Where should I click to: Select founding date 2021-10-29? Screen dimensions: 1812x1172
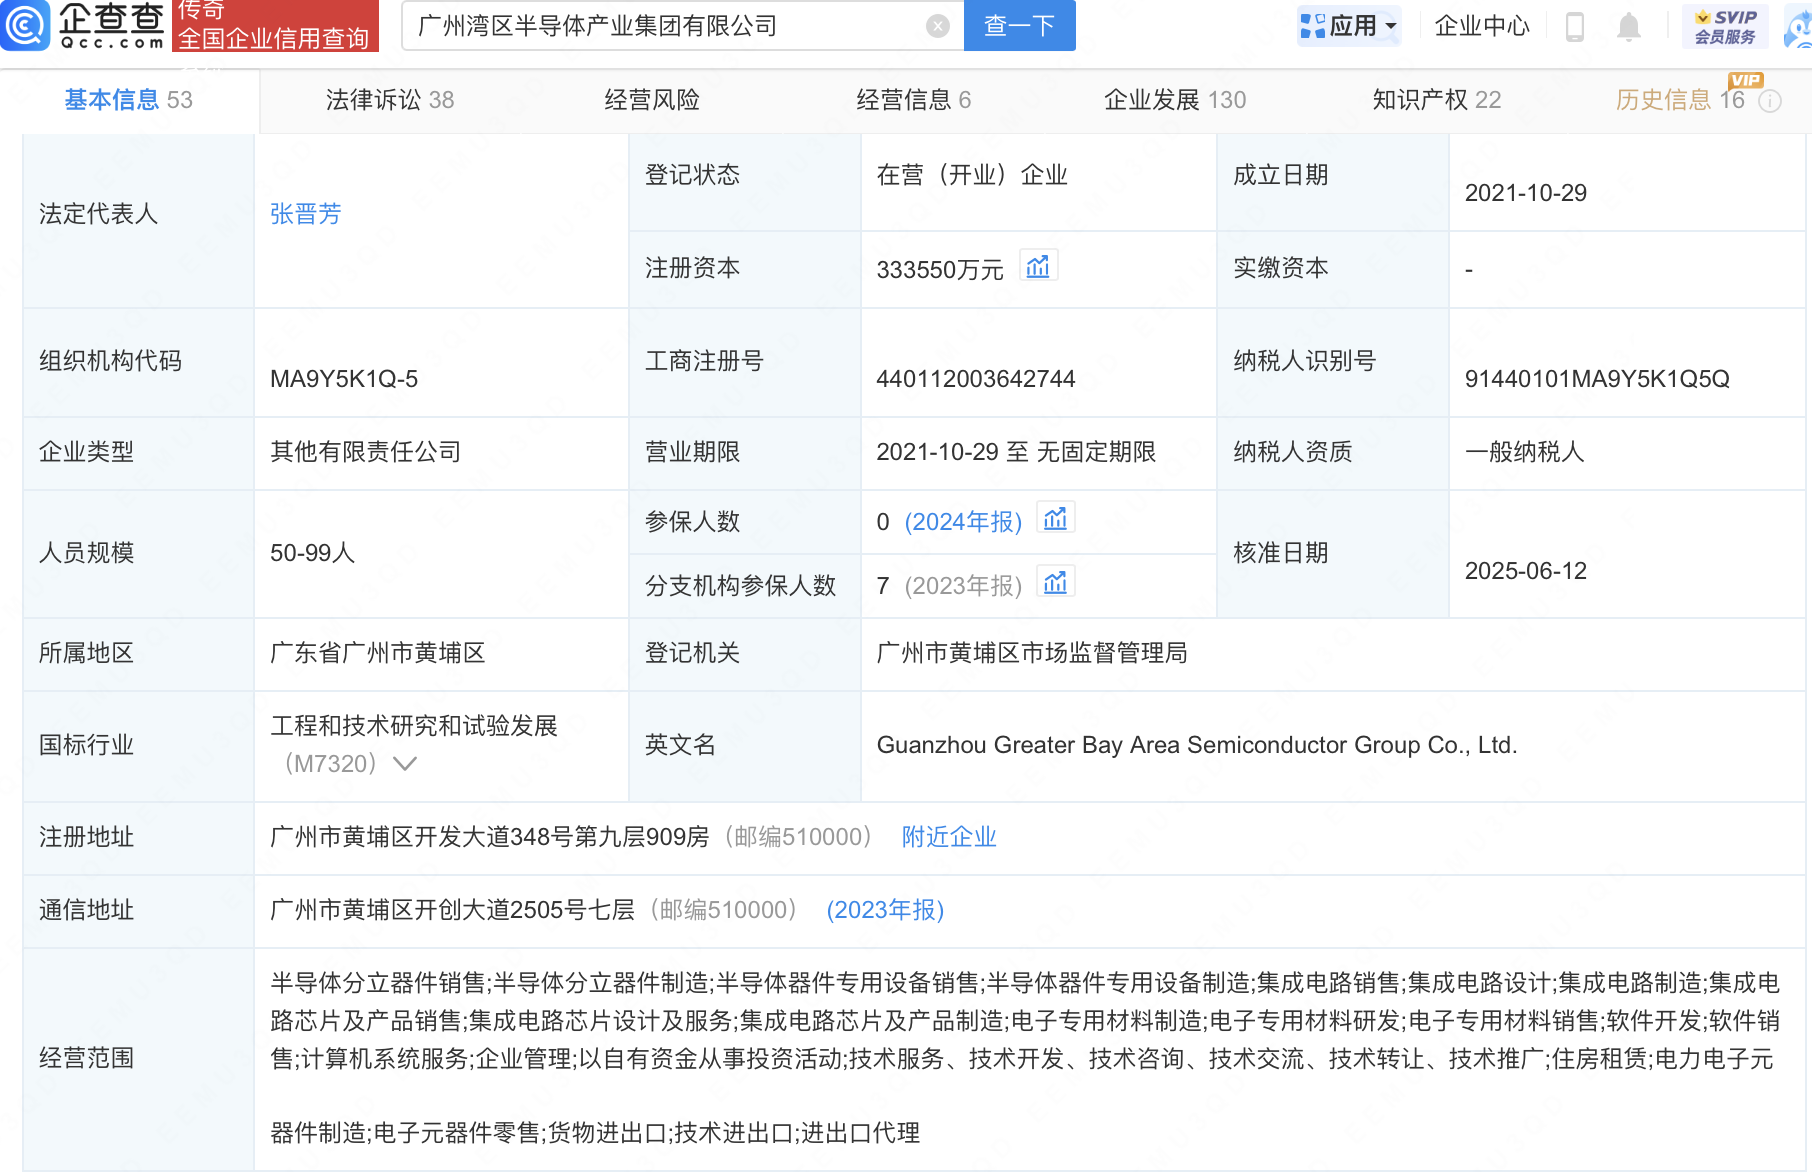[1526, 193]
